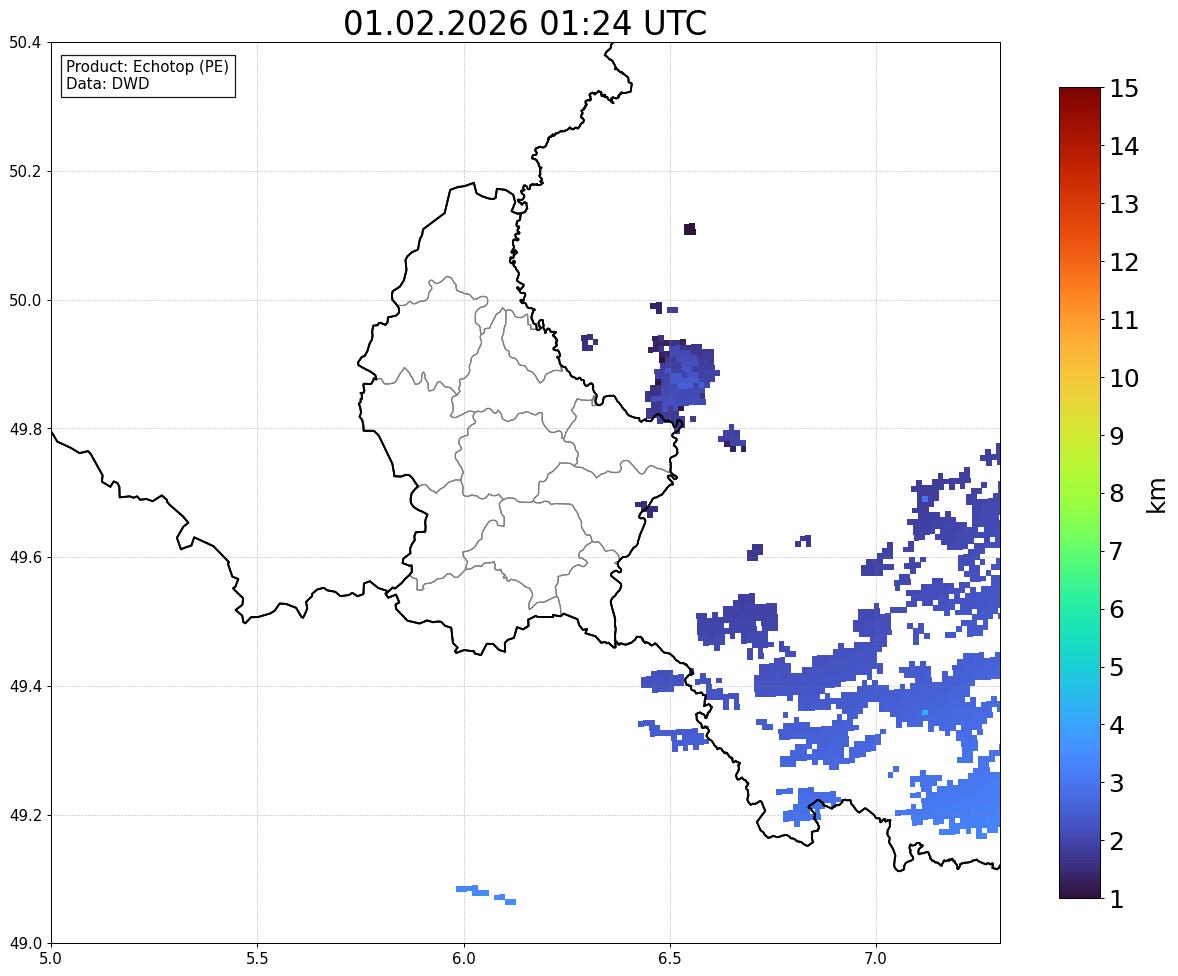The image size is (1178, 976).
Task: Click the latitude label '50.4'
Action: click(x=25, y=43)
